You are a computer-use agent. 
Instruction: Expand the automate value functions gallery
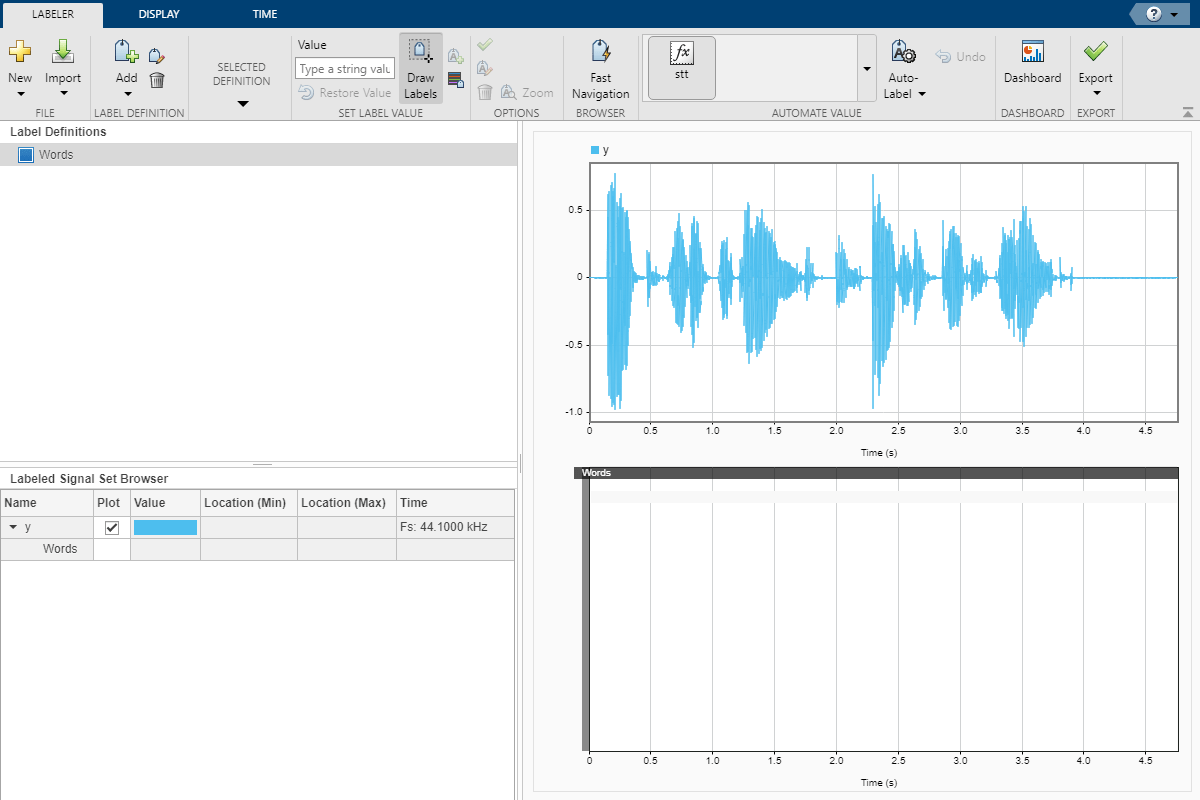point(865,68)
